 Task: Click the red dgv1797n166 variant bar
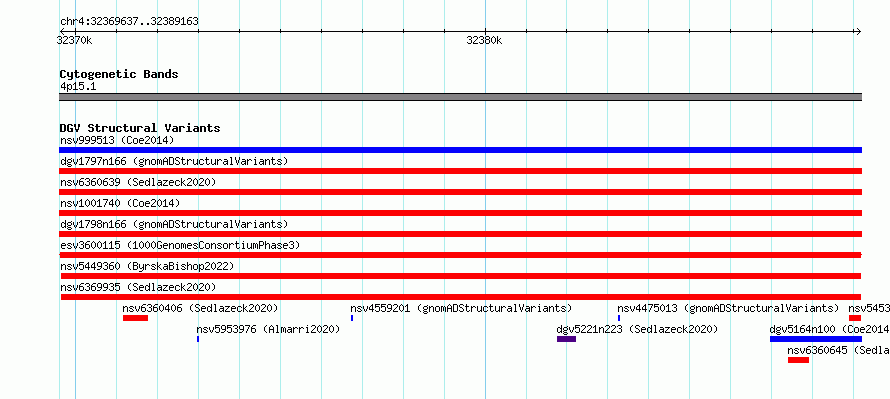coord(460,171)
